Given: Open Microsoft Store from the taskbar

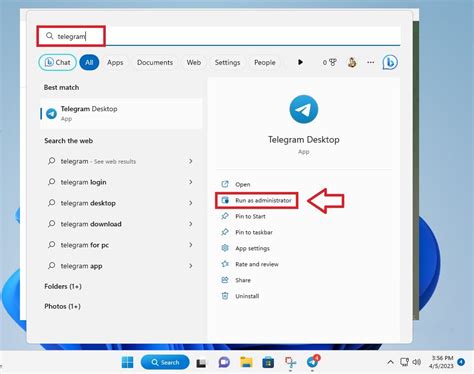Looking at the screenshot, I should [x=268, y=362].
